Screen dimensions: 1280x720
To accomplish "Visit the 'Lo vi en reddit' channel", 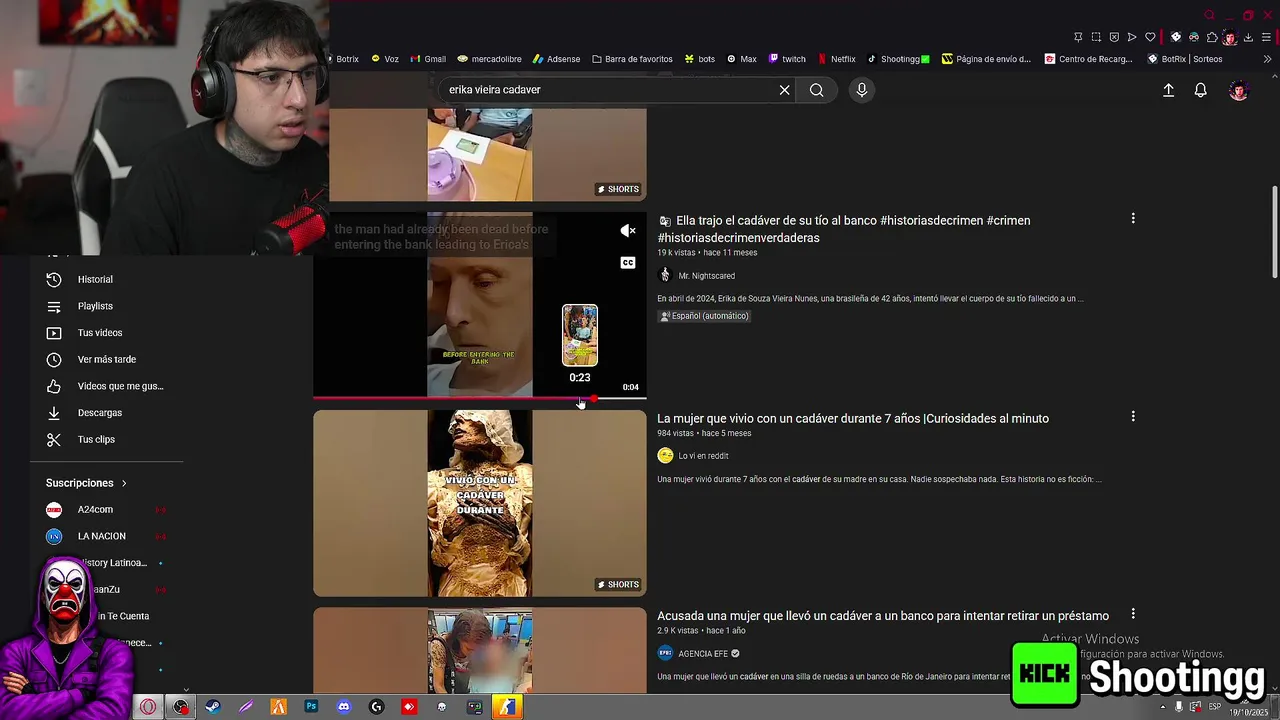I will coord(703,456).
